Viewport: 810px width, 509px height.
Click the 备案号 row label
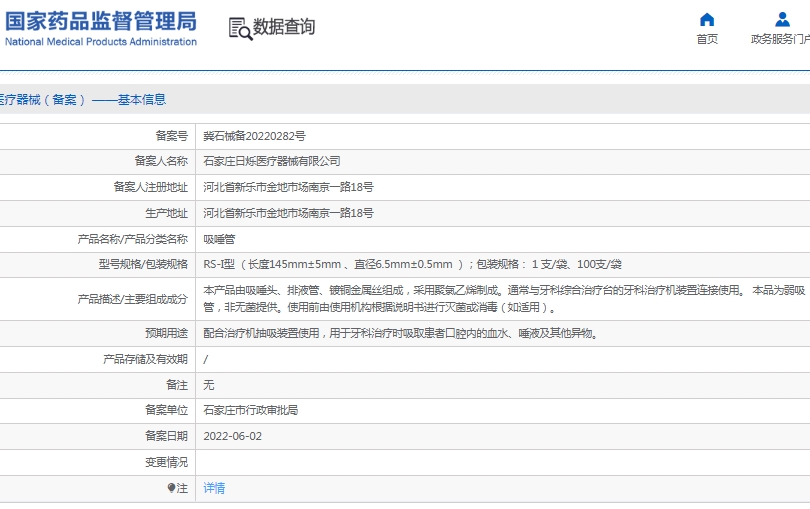(172, 136)
